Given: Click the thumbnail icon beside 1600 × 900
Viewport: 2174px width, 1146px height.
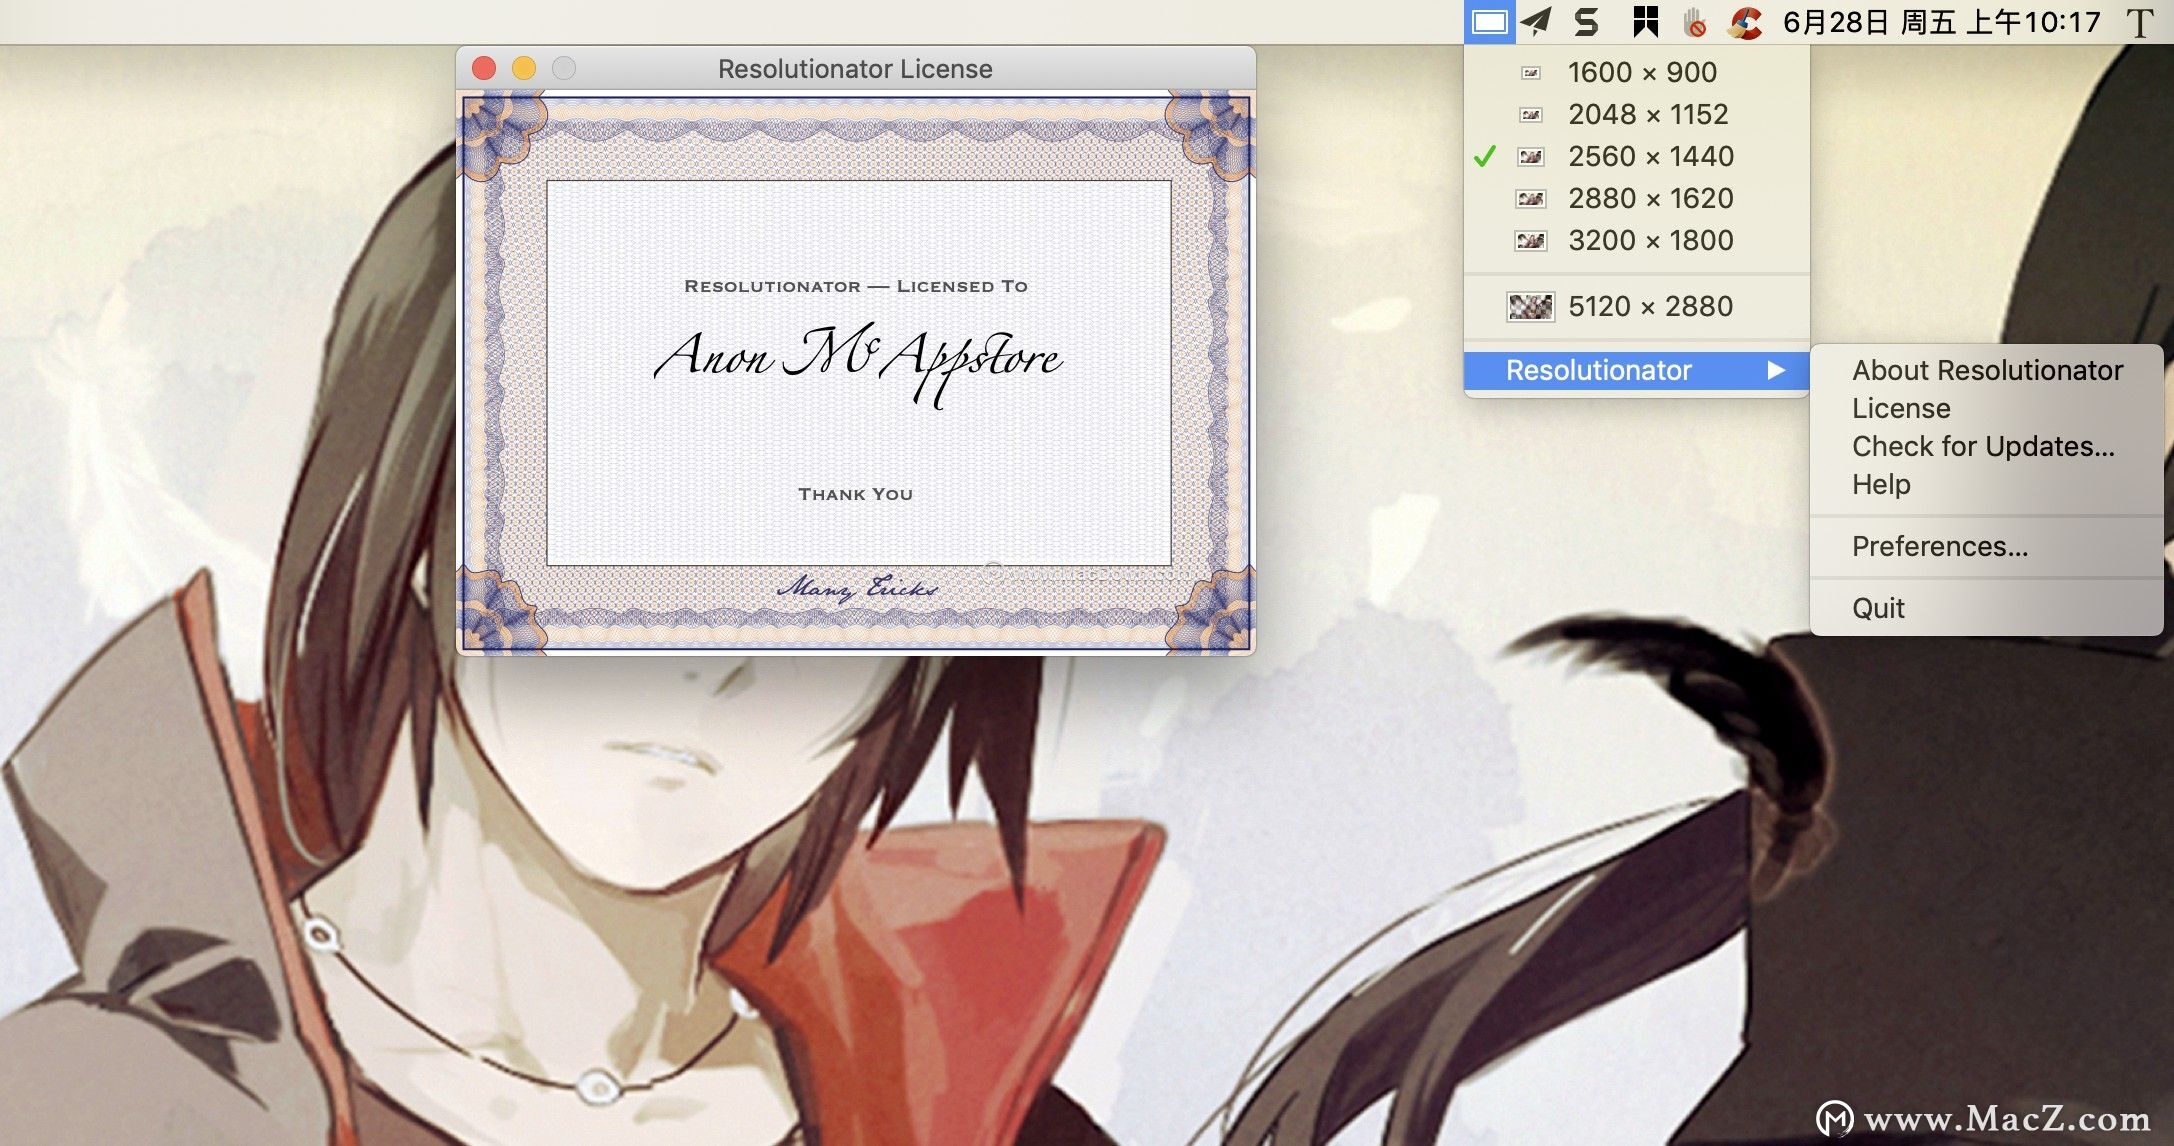Looking at the screenshot, I should [1531, 72].
